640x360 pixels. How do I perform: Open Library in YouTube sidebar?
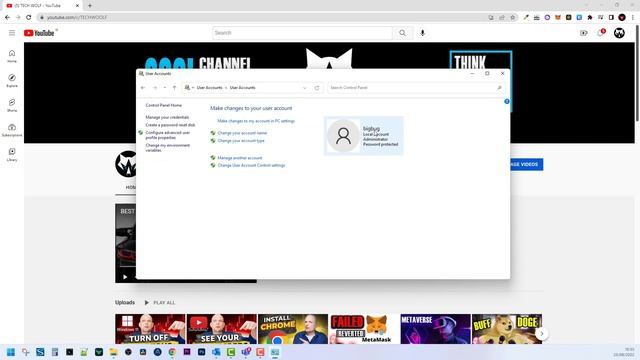[12, 155]
